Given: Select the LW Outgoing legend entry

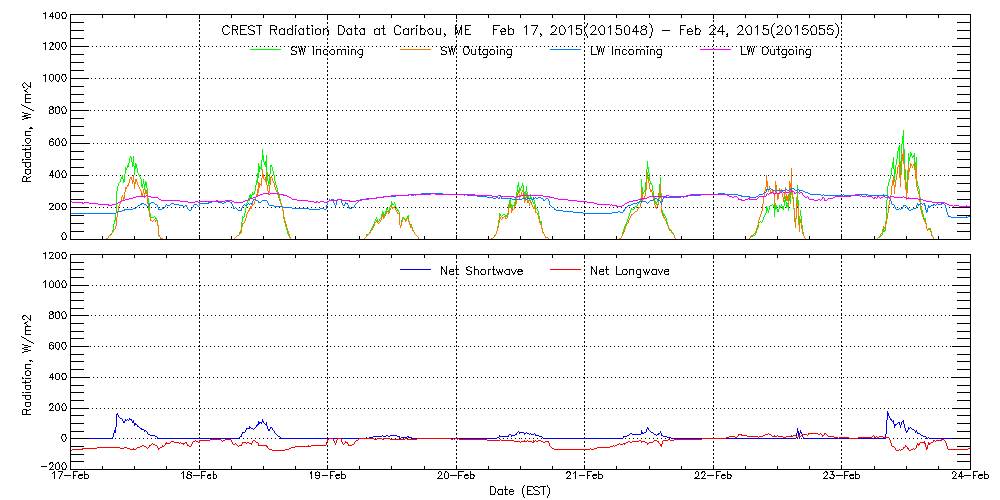Looking at the screenshot, I should tap(775, 52).
